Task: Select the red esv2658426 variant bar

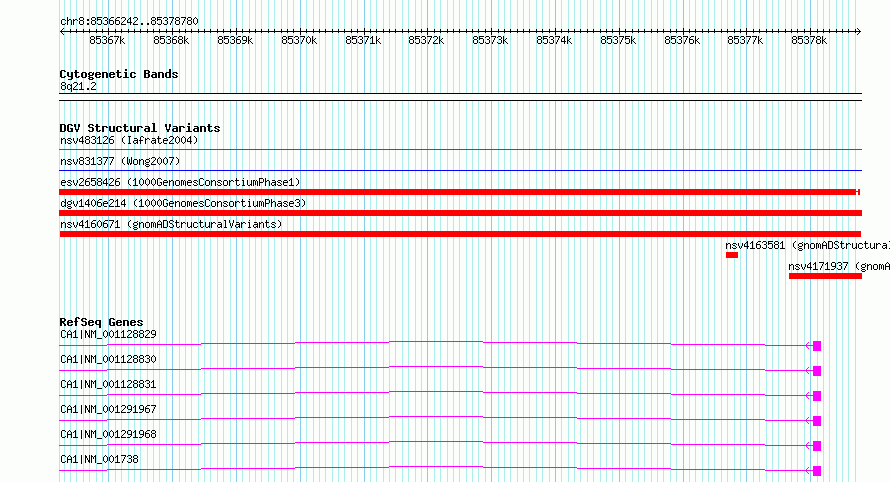Action: (460, 192)
